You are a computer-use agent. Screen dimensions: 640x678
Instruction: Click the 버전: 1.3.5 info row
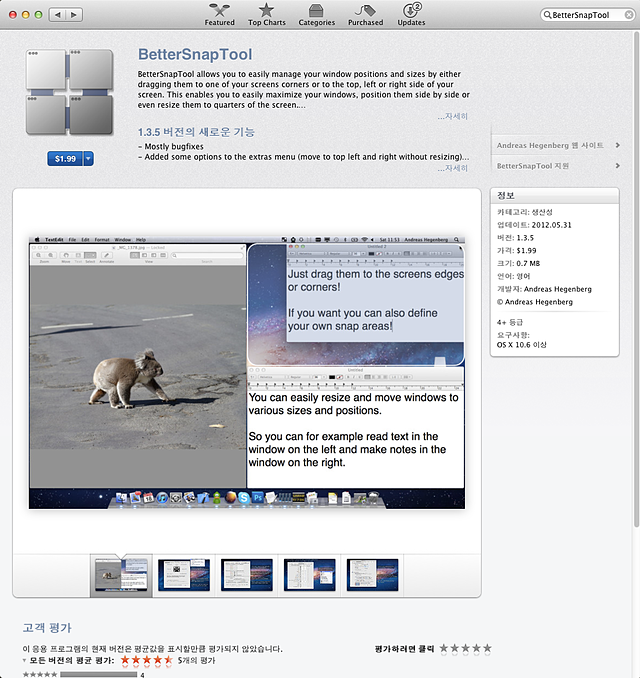pyautogui.click(x=515, y=238)
